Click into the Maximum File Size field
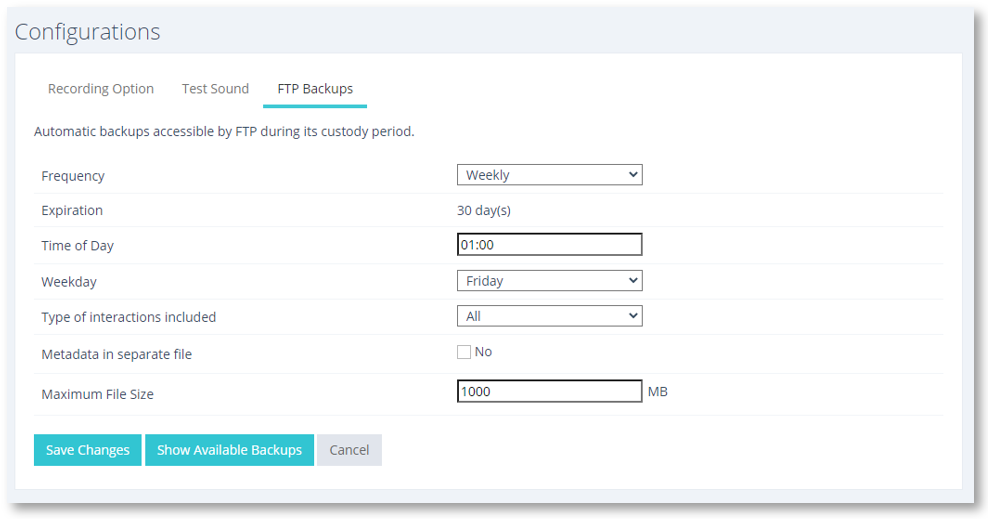988x519 pixels. click(549, 391)
